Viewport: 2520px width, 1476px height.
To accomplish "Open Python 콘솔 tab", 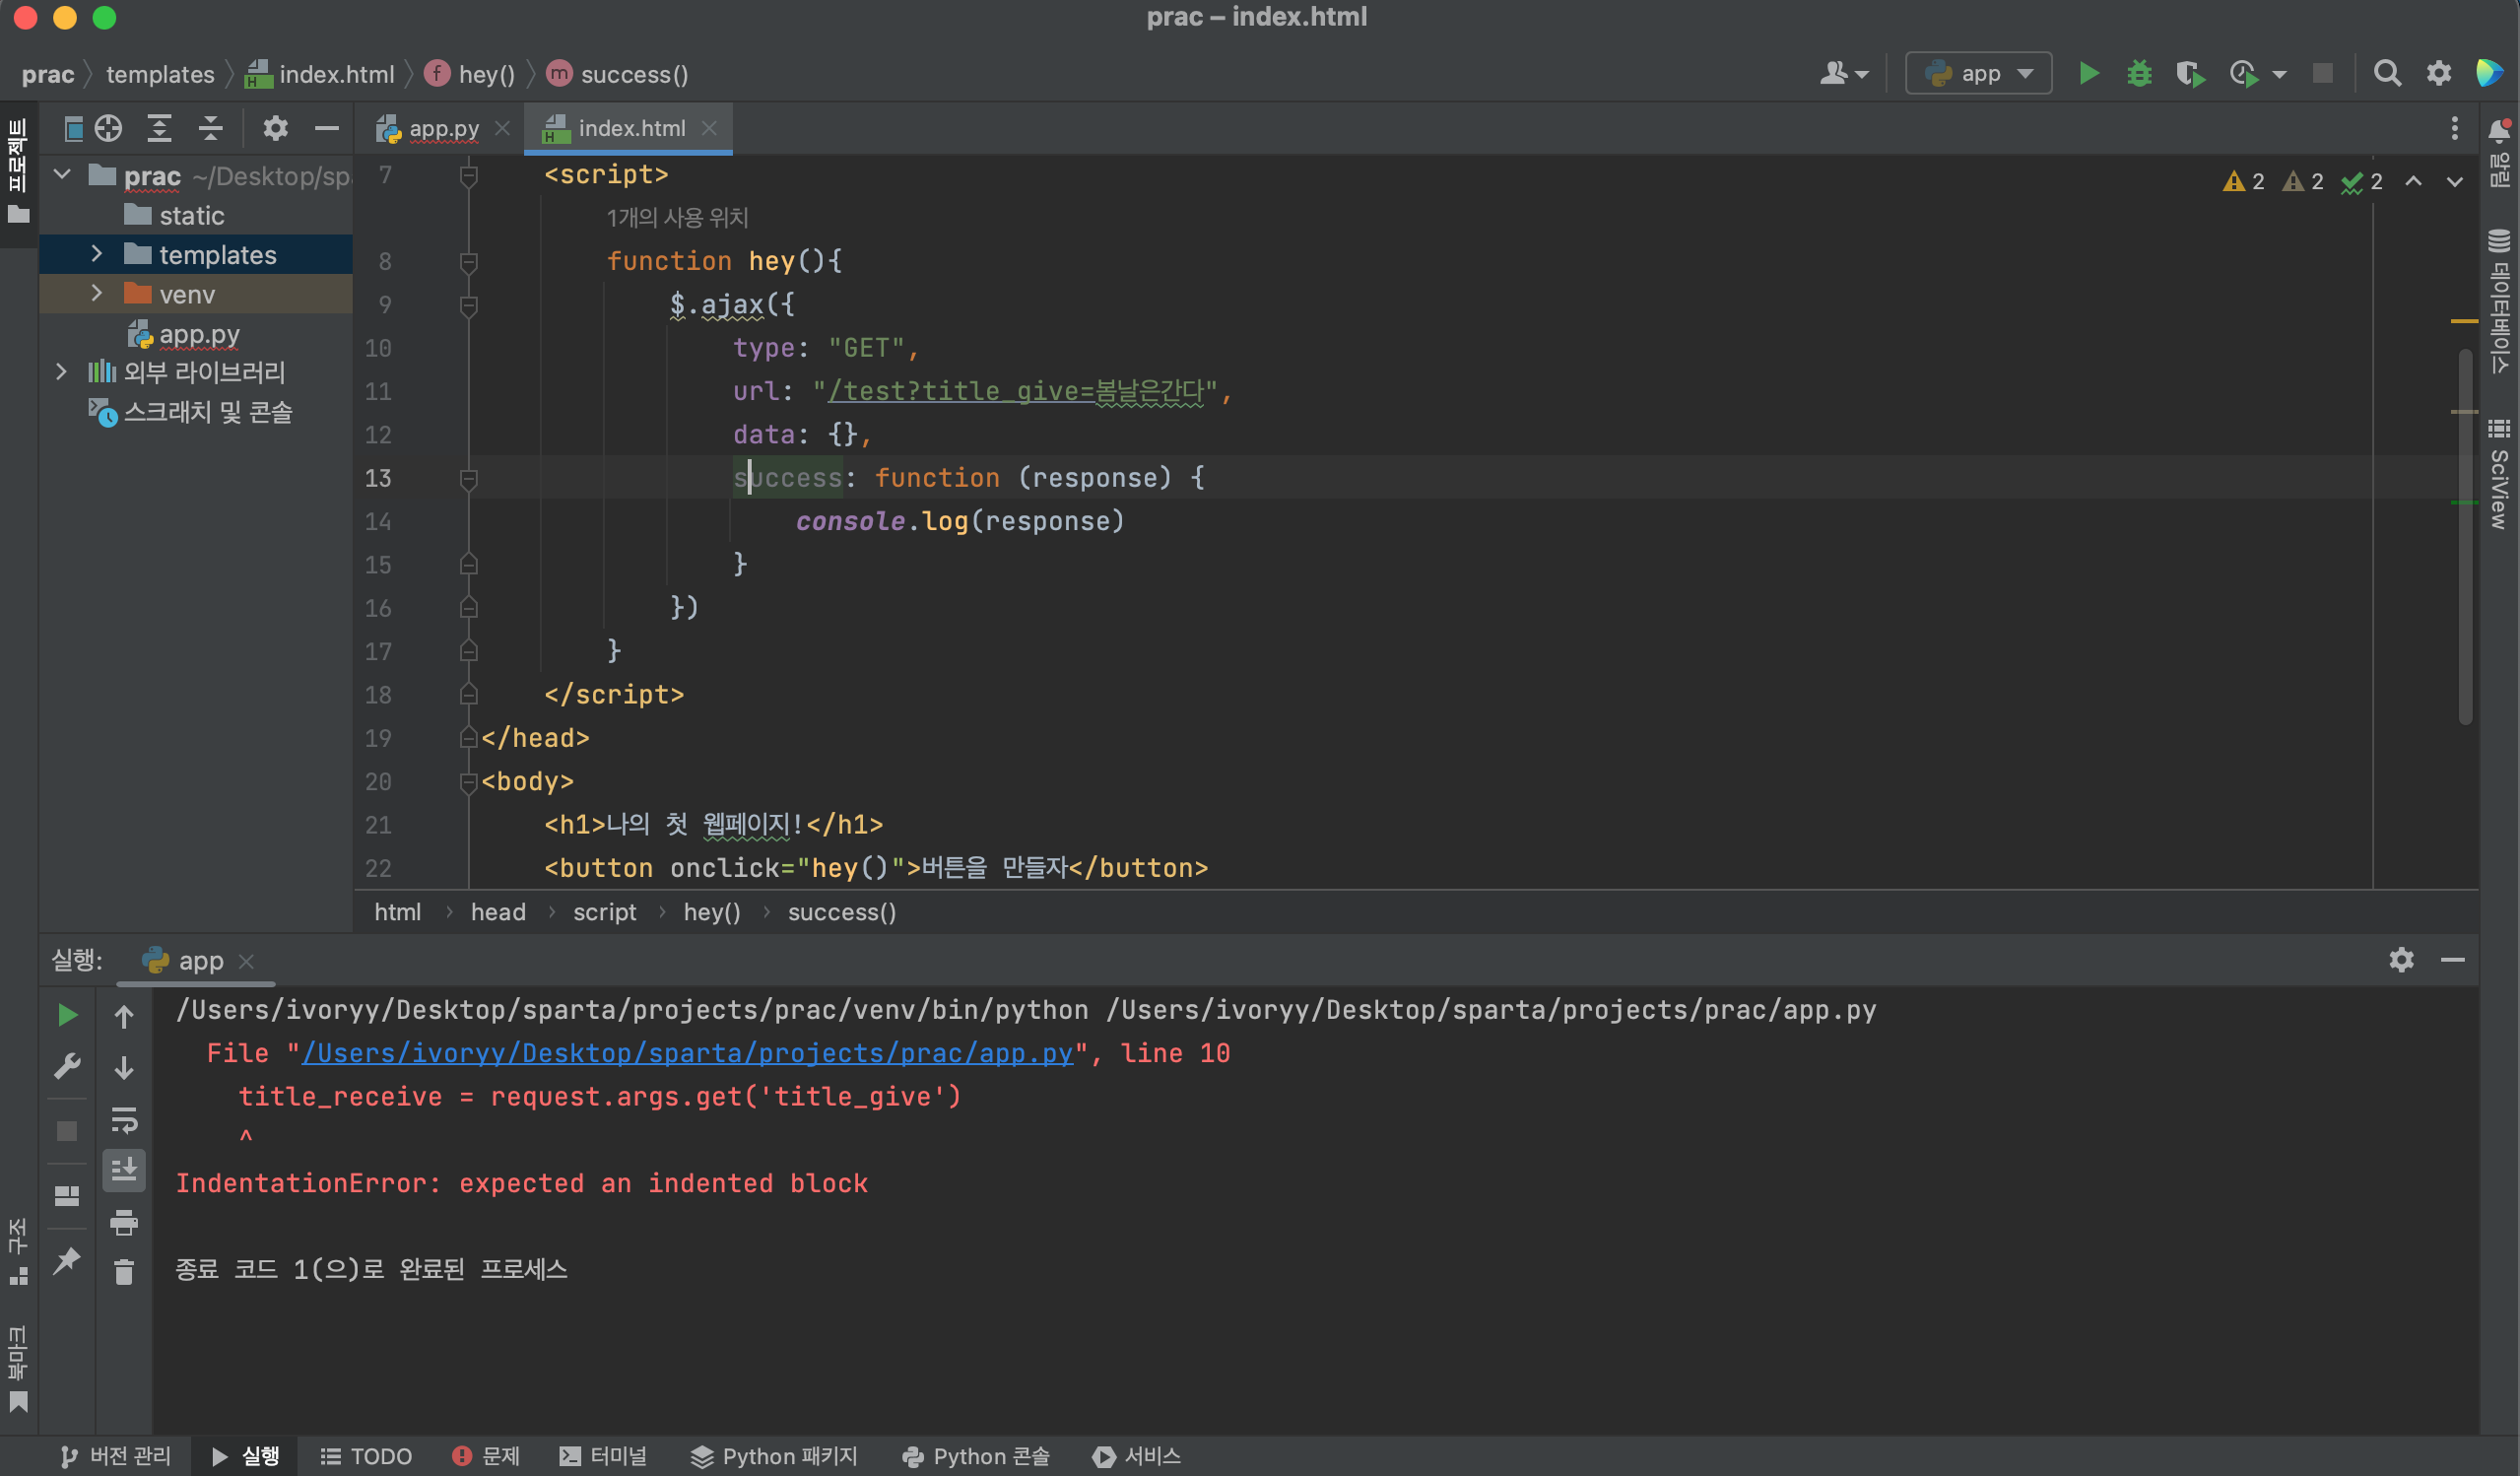I will [975, 1456].
